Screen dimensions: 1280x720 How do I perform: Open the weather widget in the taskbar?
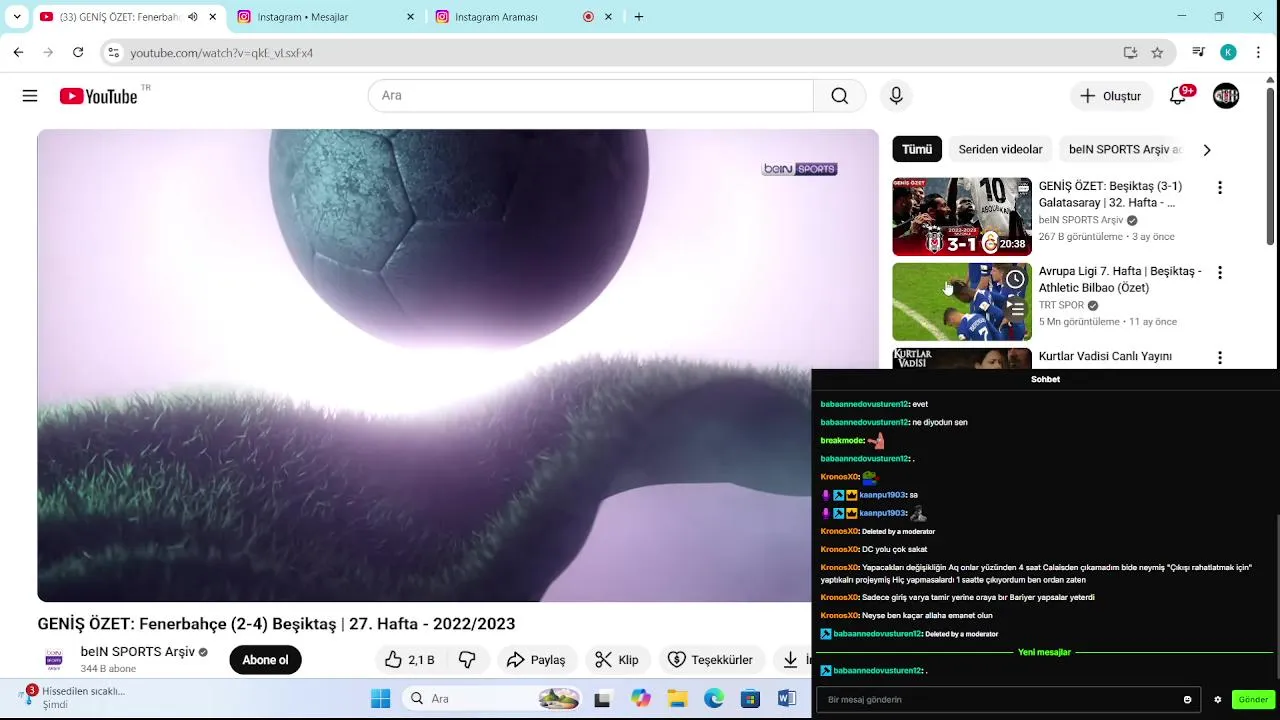pos(72,697)
